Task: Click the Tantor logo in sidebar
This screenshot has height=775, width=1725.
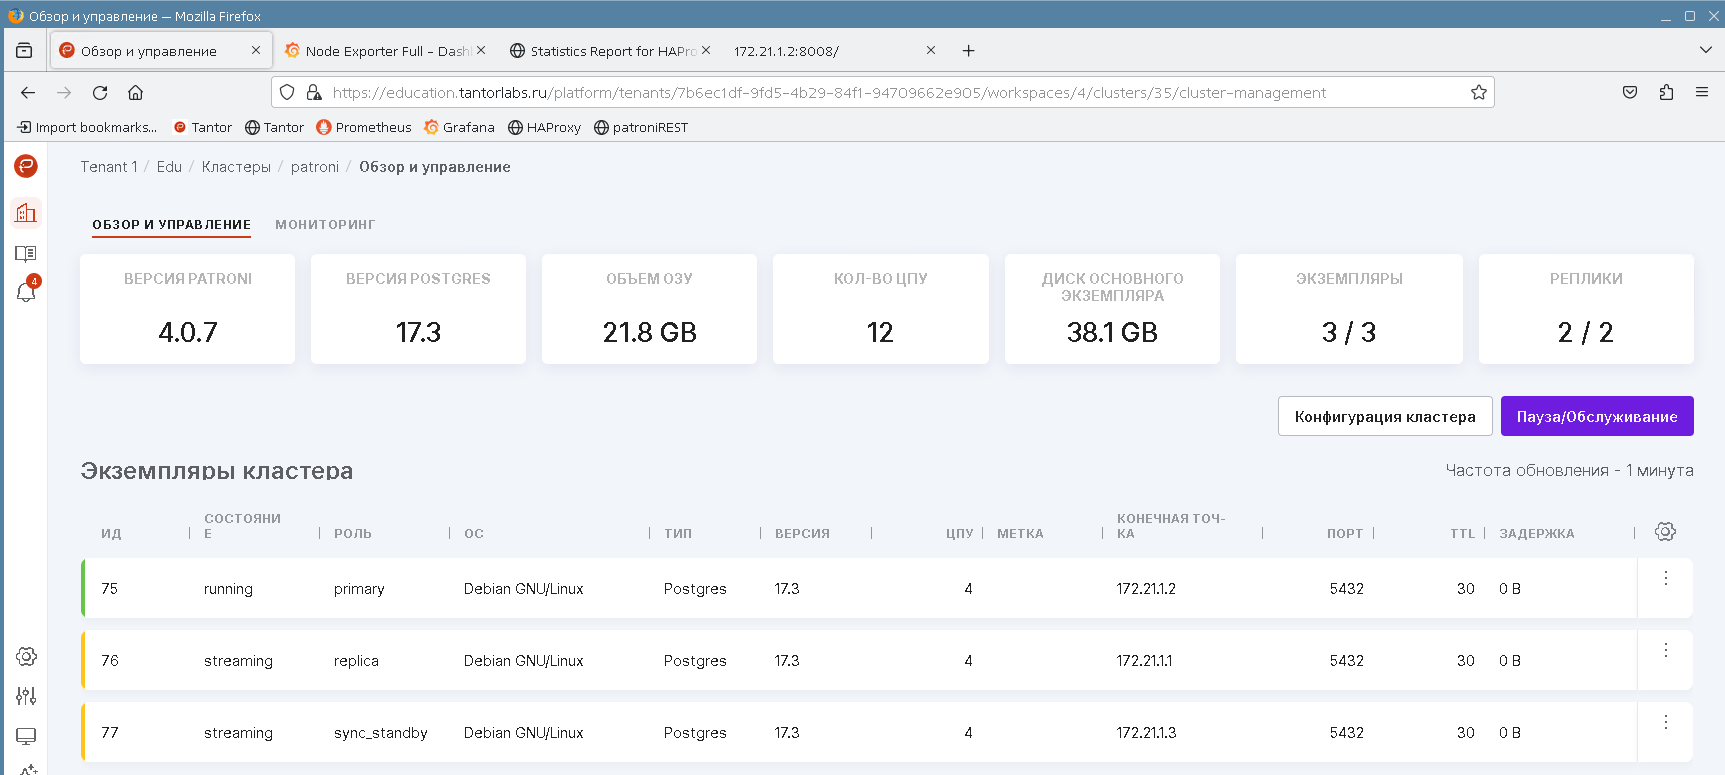Action: click(x=26, y=166)
